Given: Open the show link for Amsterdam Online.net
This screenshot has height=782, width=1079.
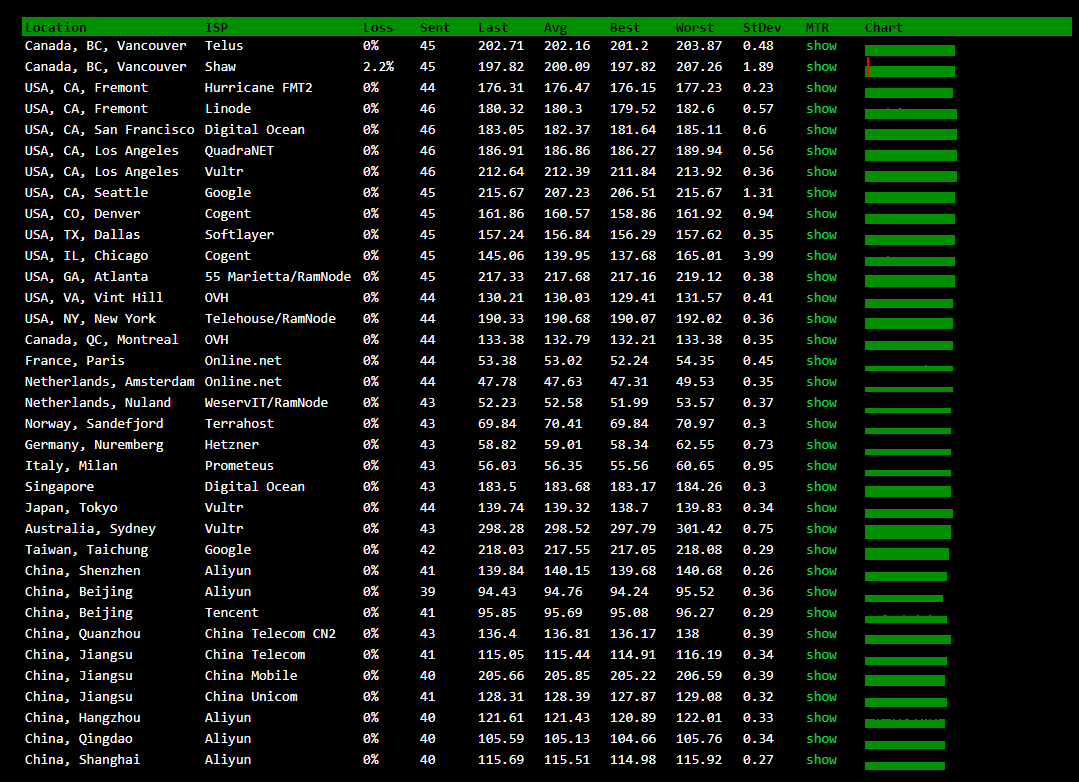Looking at the screenshot, I should [x=821, y=382].
